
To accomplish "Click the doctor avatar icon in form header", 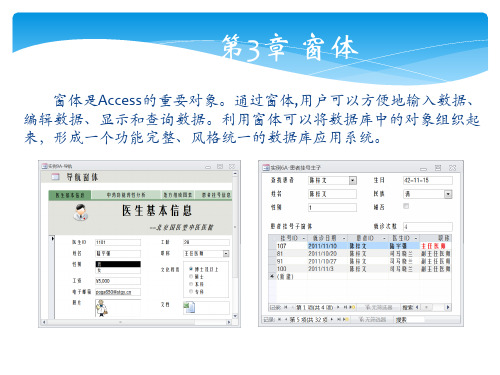I will [81, 212].
